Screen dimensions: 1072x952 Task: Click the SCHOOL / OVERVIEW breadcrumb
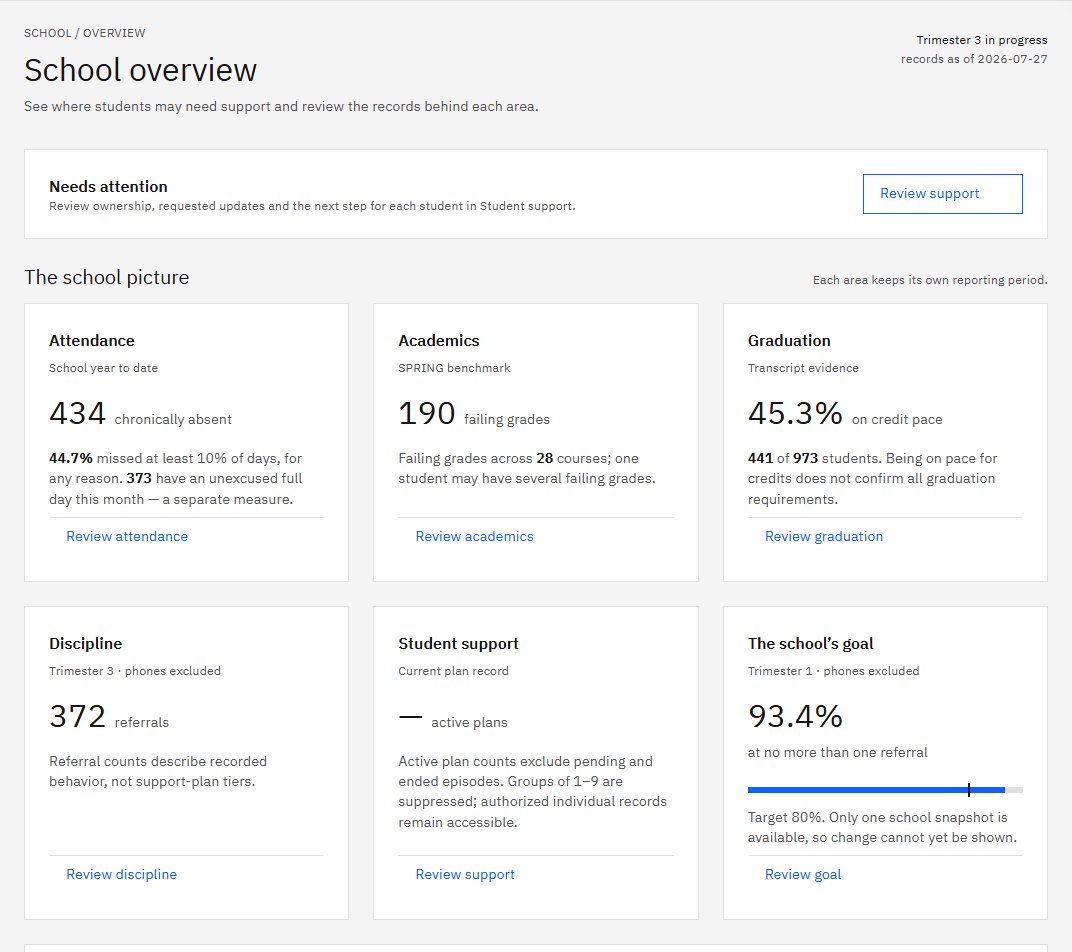point(85,33)
